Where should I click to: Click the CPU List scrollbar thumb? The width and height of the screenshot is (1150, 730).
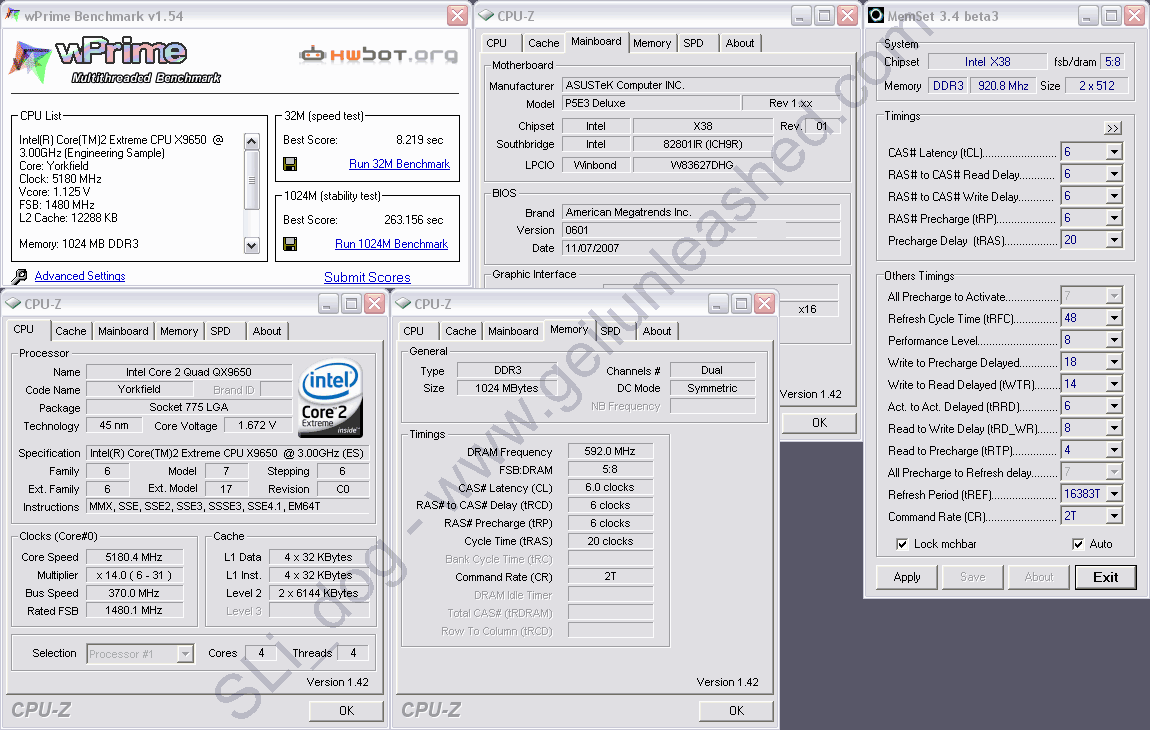coord(252,180)
